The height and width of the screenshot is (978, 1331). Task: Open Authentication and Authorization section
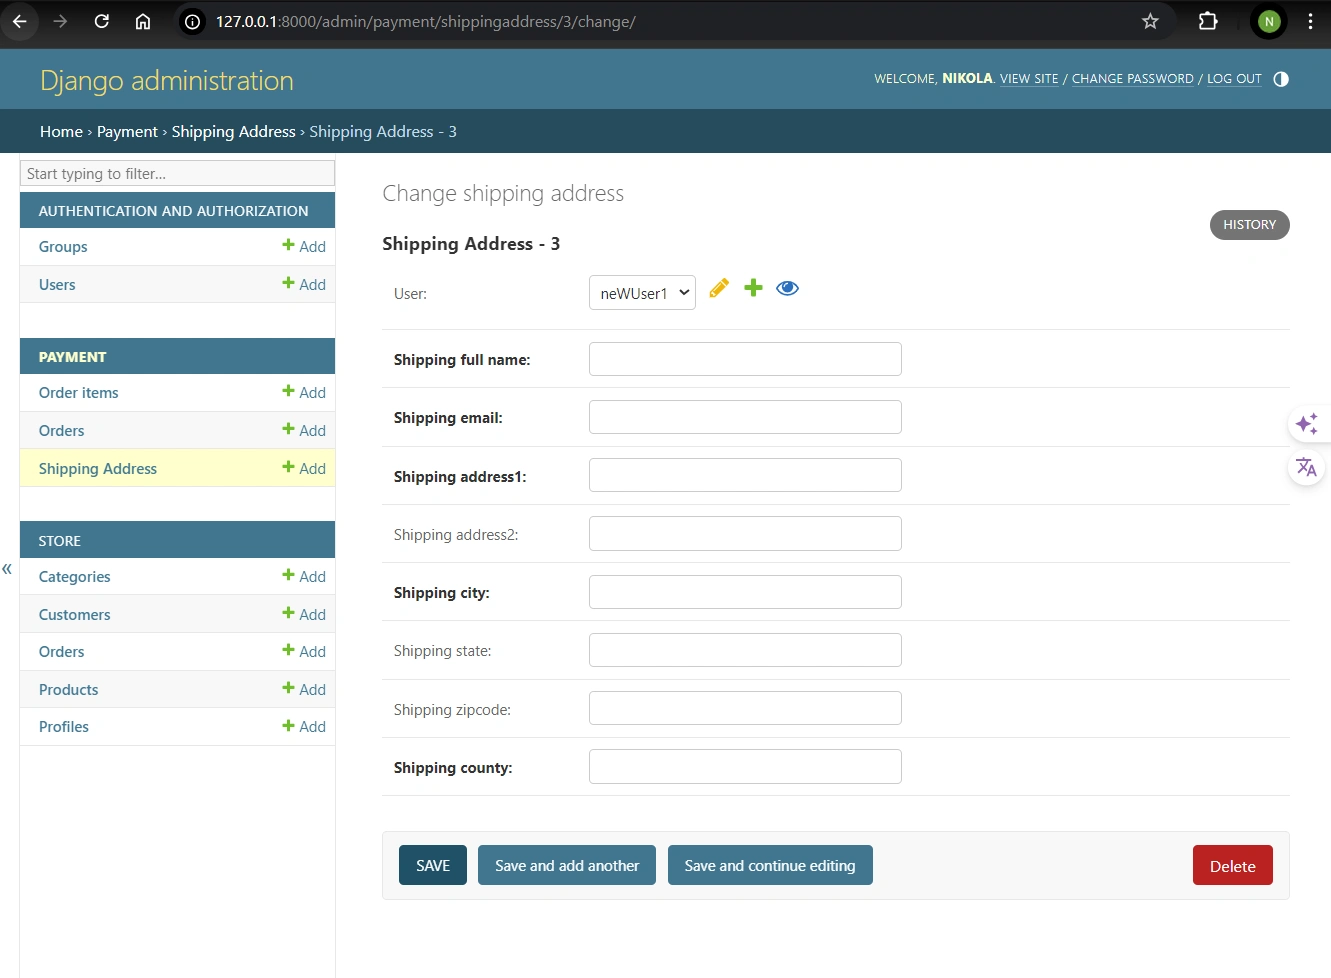pos(174,211)
